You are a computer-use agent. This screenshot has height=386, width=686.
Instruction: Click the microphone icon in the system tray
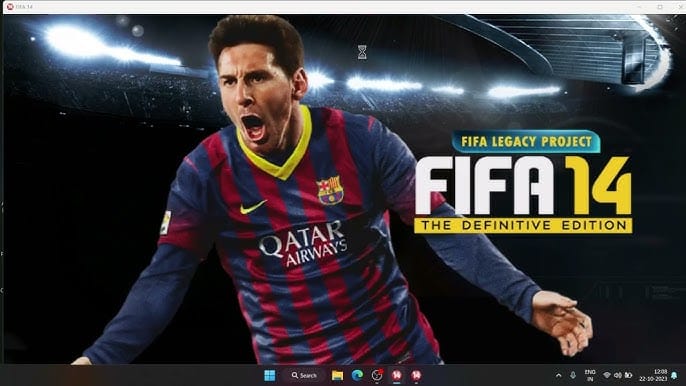tap(573, 375)
